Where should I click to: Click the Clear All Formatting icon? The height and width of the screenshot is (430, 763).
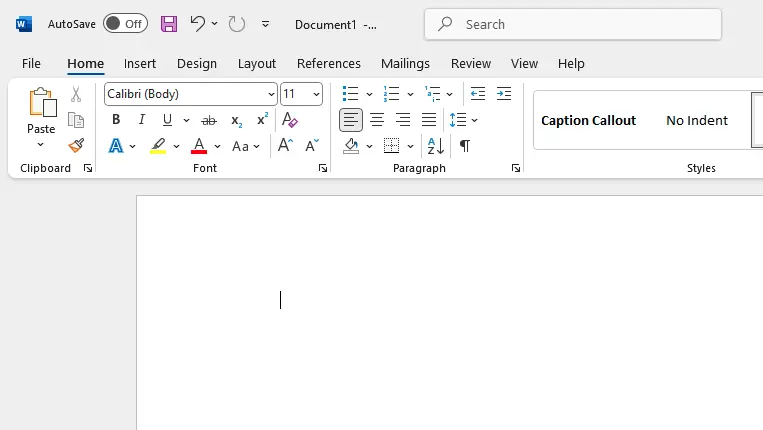(x=290, y=120)
